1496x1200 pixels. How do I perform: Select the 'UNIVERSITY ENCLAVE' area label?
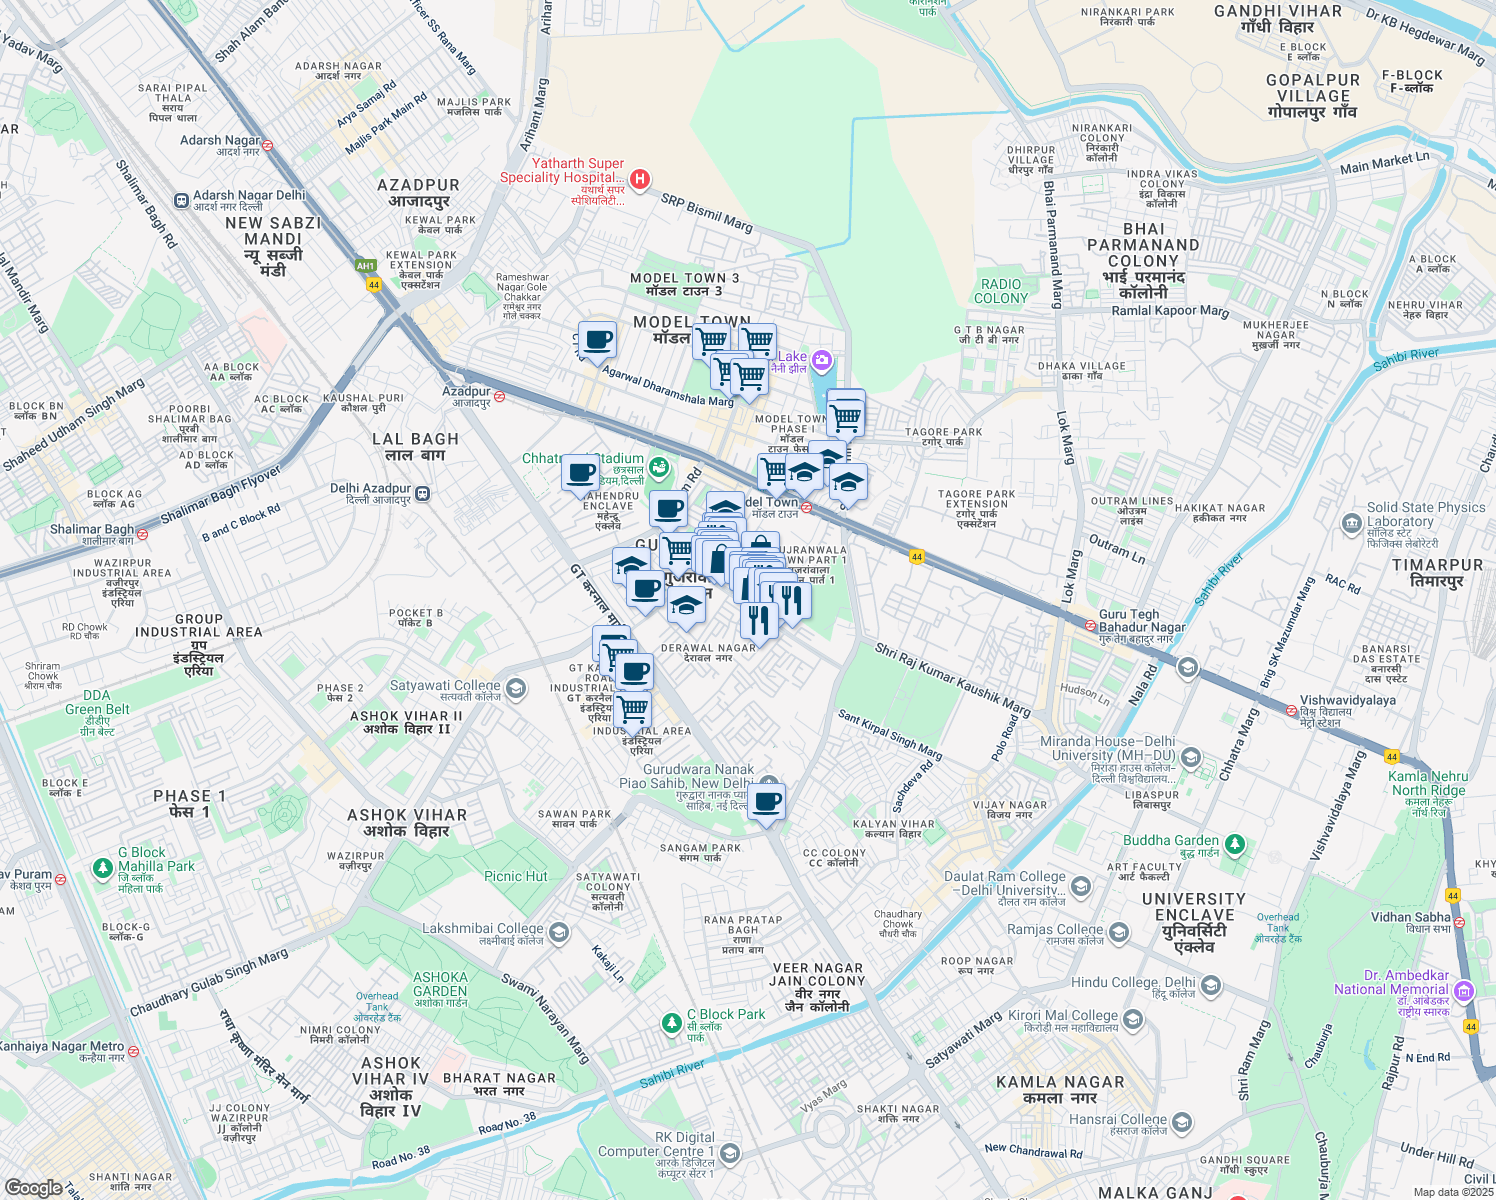1194,907
